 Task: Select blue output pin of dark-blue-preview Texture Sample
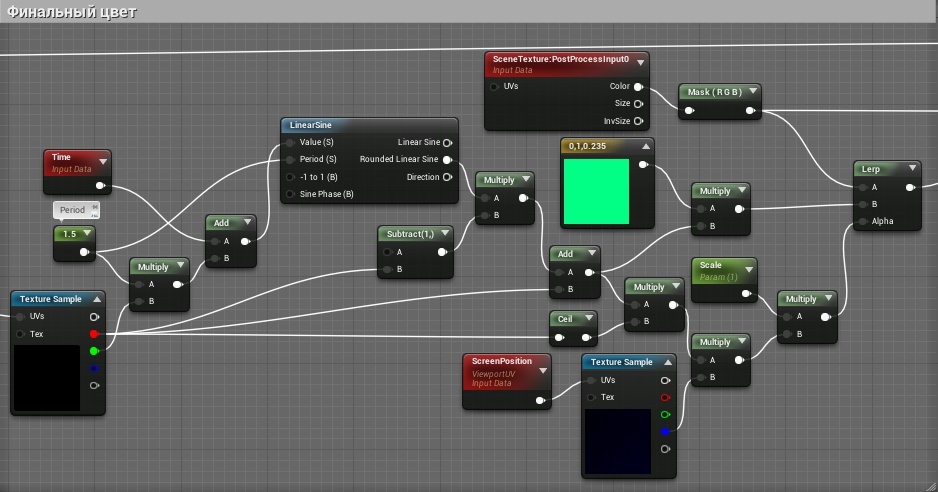[665, 432]
